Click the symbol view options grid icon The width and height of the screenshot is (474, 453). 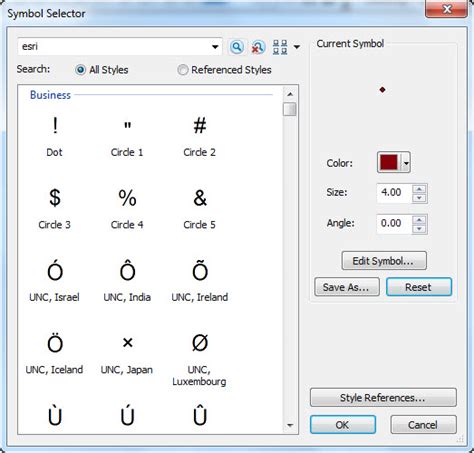coord(280,47)
